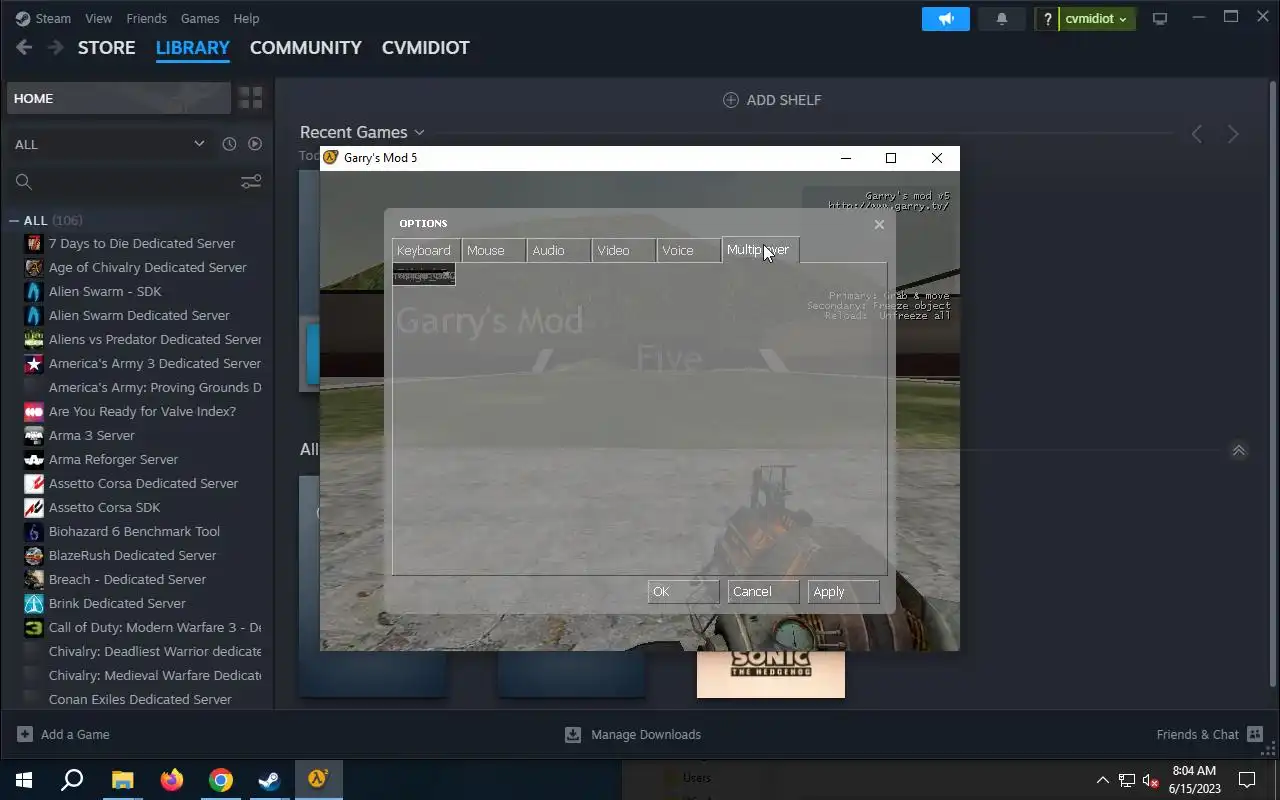This screenshot has width=1280, height=800.
Task: Open Friends & Chat
Action: (x=1210, y=734)
